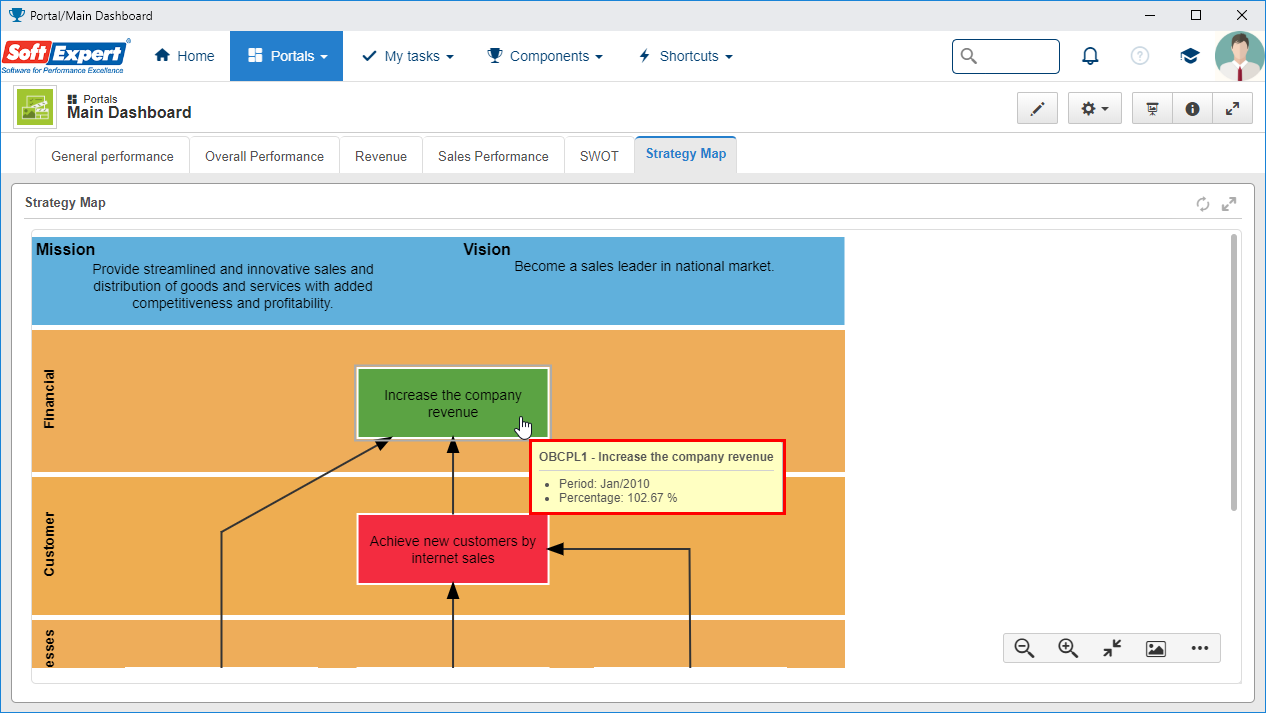The image size is (1266, 713).
Task: Fit map to screen icon
Action: click(x=1112, y=648)
